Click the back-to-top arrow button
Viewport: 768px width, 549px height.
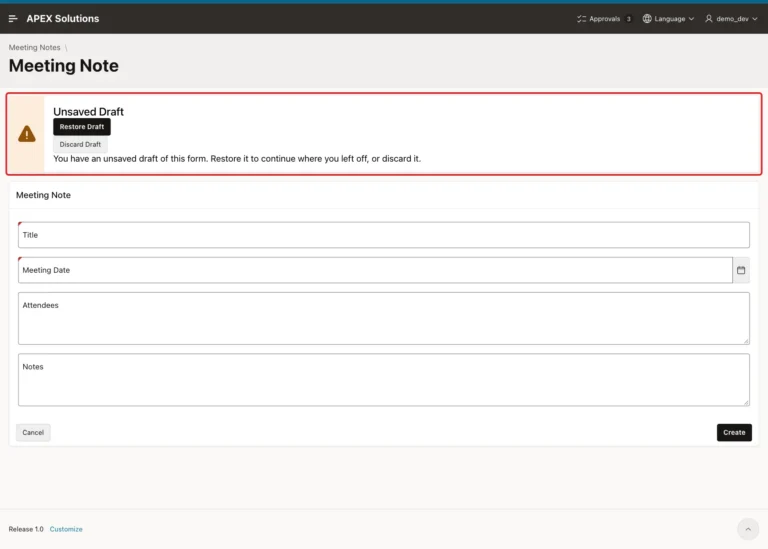coord(748,529)
